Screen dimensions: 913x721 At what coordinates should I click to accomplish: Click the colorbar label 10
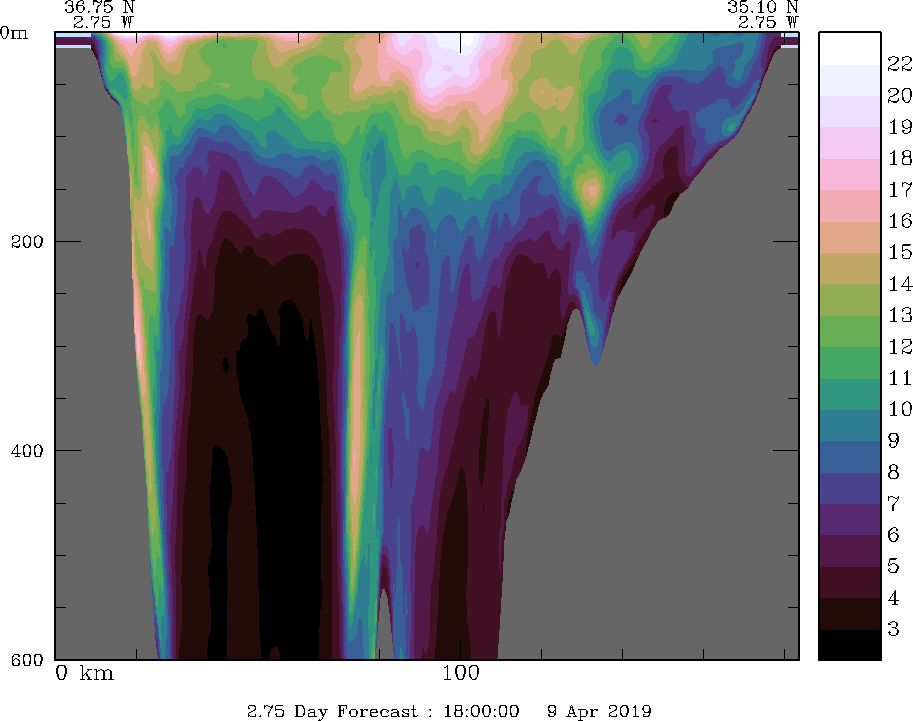click(900, 409)
